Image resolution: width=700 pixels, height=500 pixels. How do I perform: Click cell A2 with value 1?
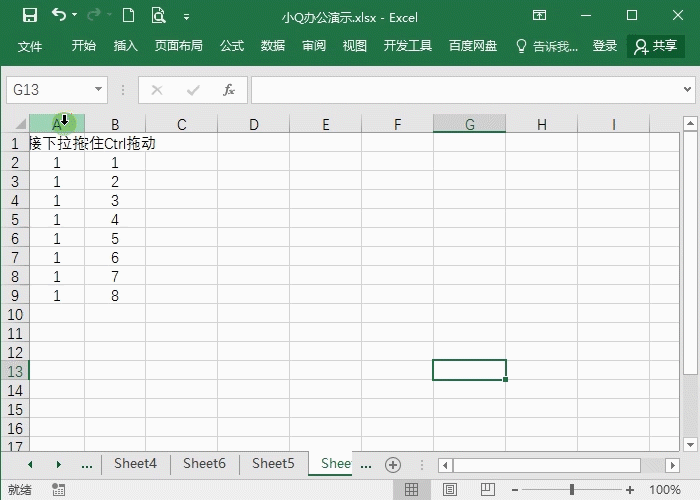pyautogui.click(x=57, y=162)
